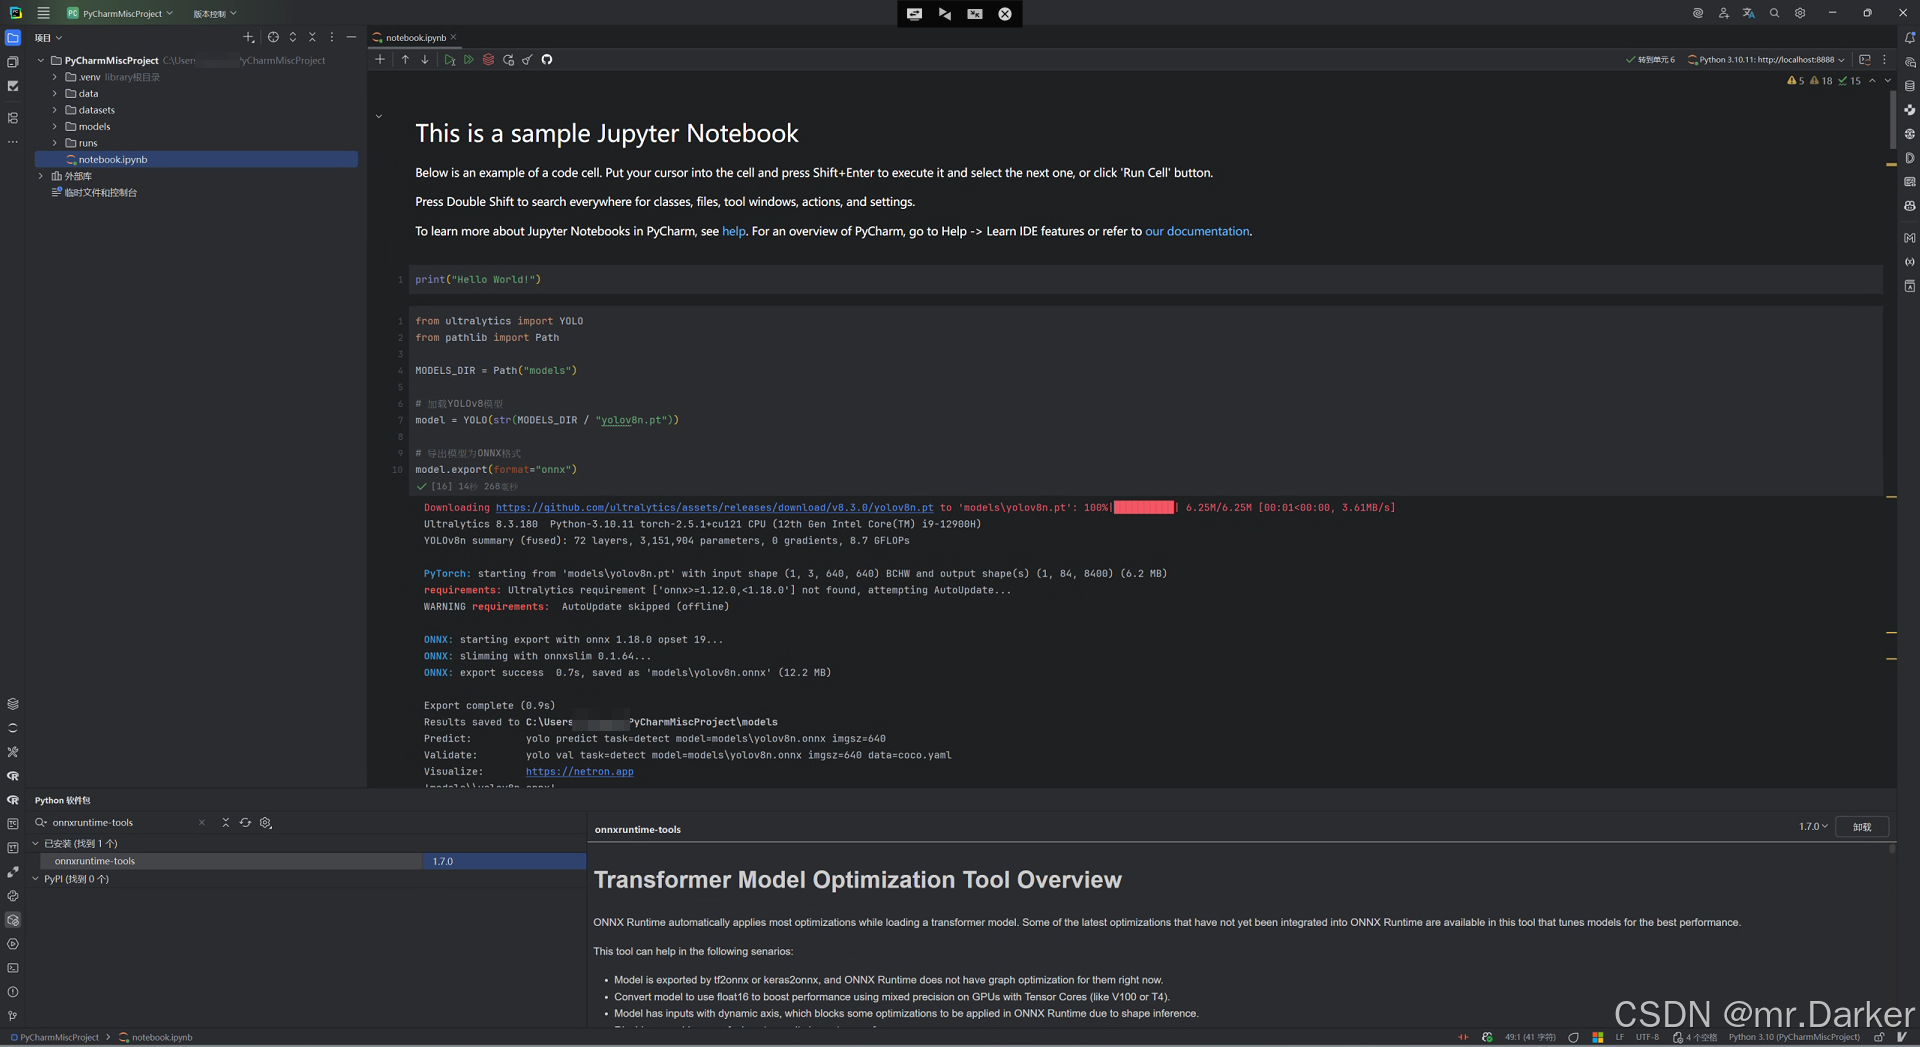Collapse the markdown cell chevron

379,117
